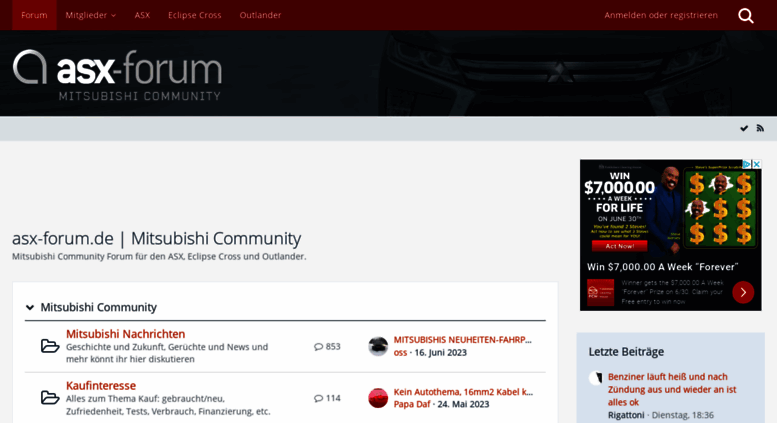Open user profile link oss
The height and width of the screenshot is (423, 777).
tap(400, 353)
